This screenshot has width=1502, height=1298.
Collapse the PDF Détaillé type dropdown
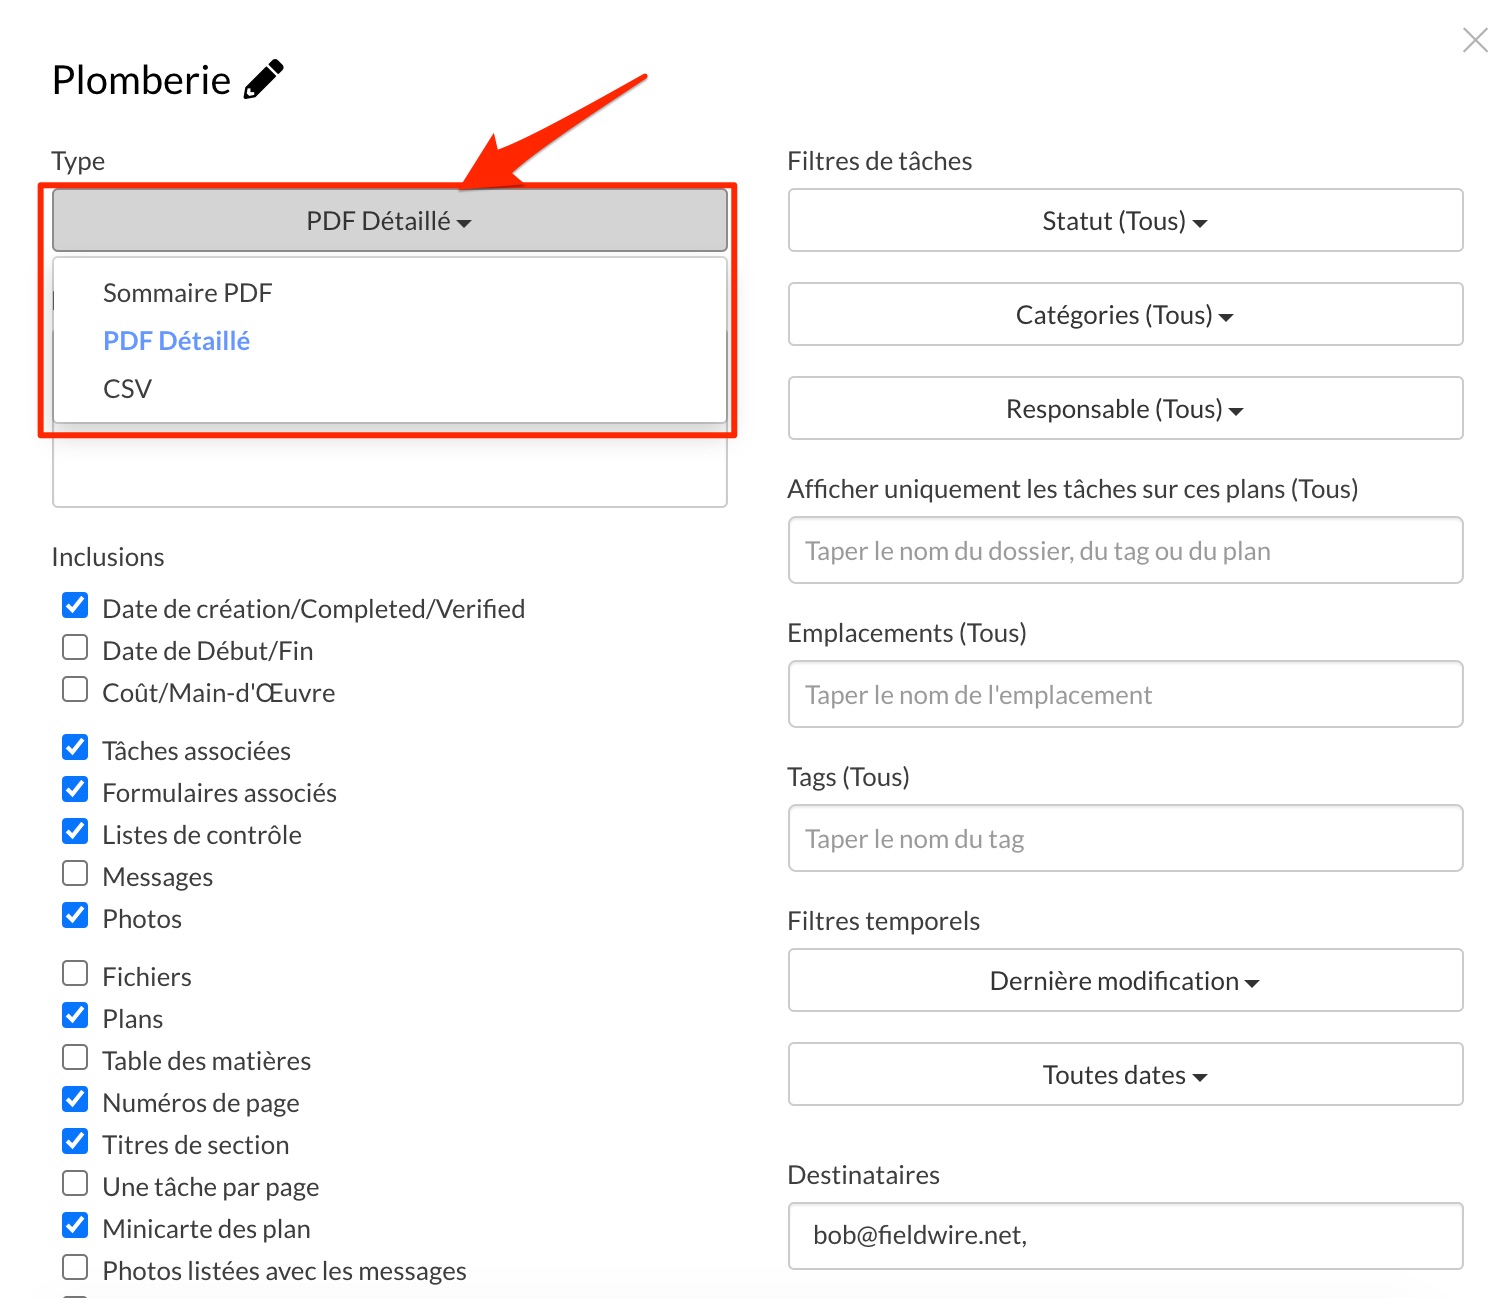[389, 221]
